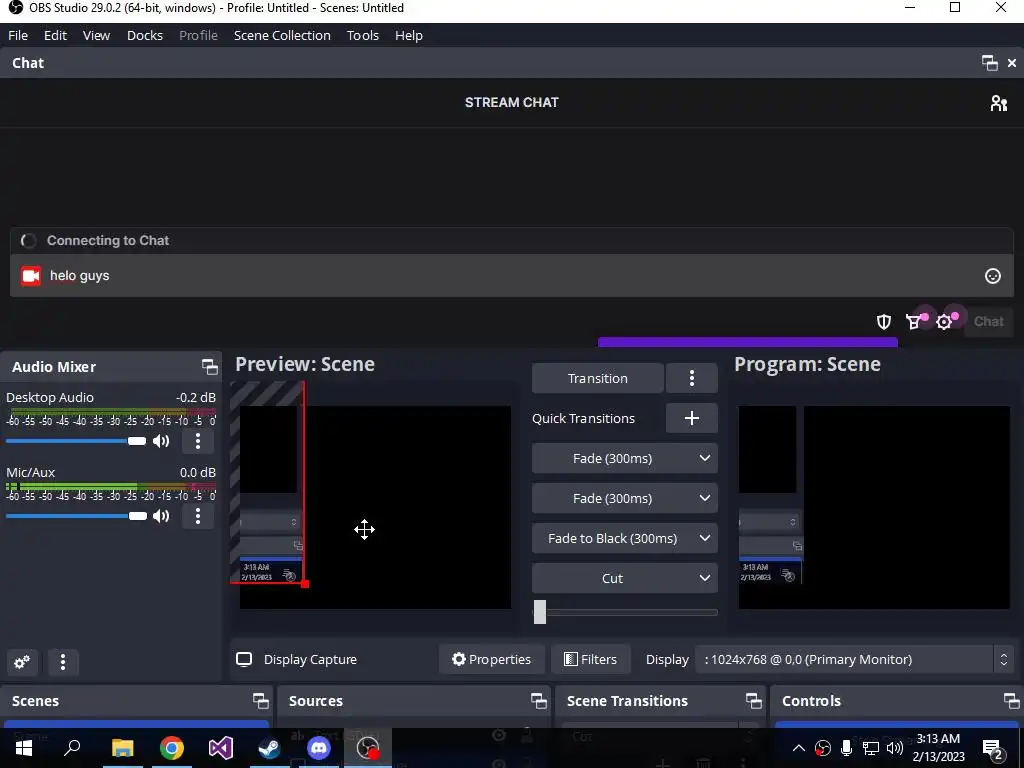
Task: Open chat settings gear icon
Action: [x=944, y=321]
